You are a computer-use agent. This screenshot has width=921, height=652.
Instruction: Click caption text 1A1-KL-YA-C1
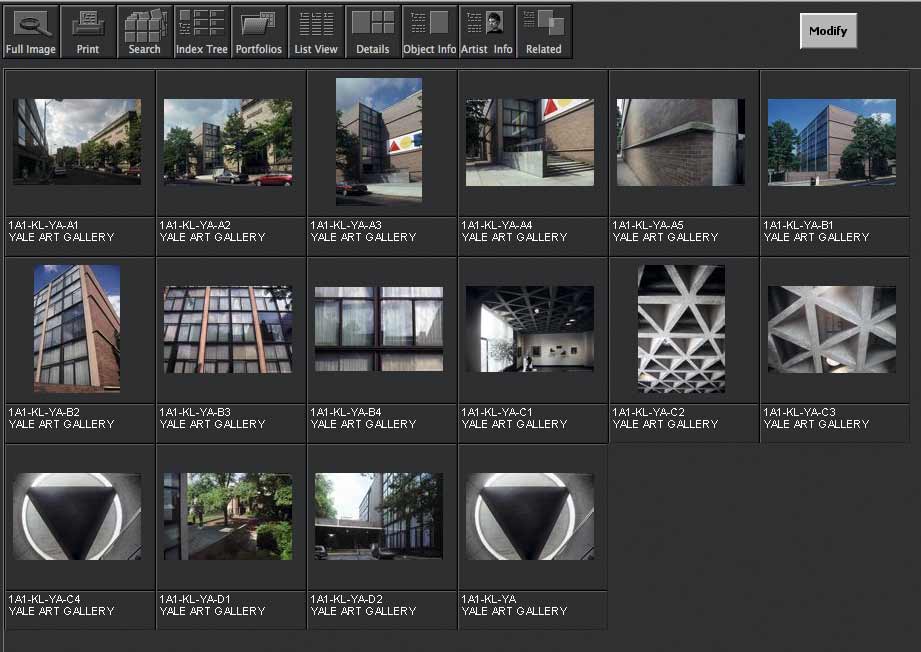pos(497,412)
